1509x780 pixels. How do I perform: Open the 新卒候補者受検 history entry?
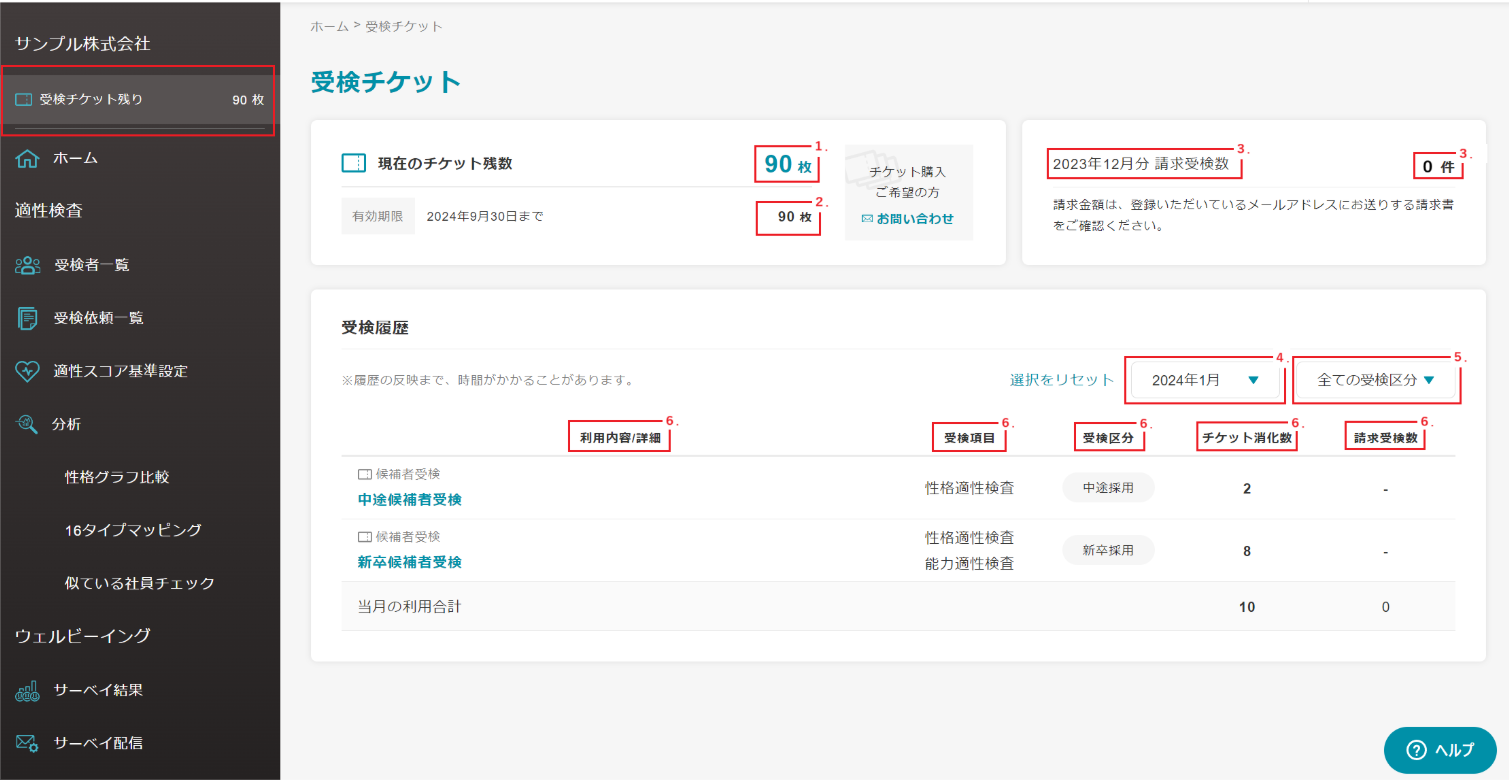410,562
